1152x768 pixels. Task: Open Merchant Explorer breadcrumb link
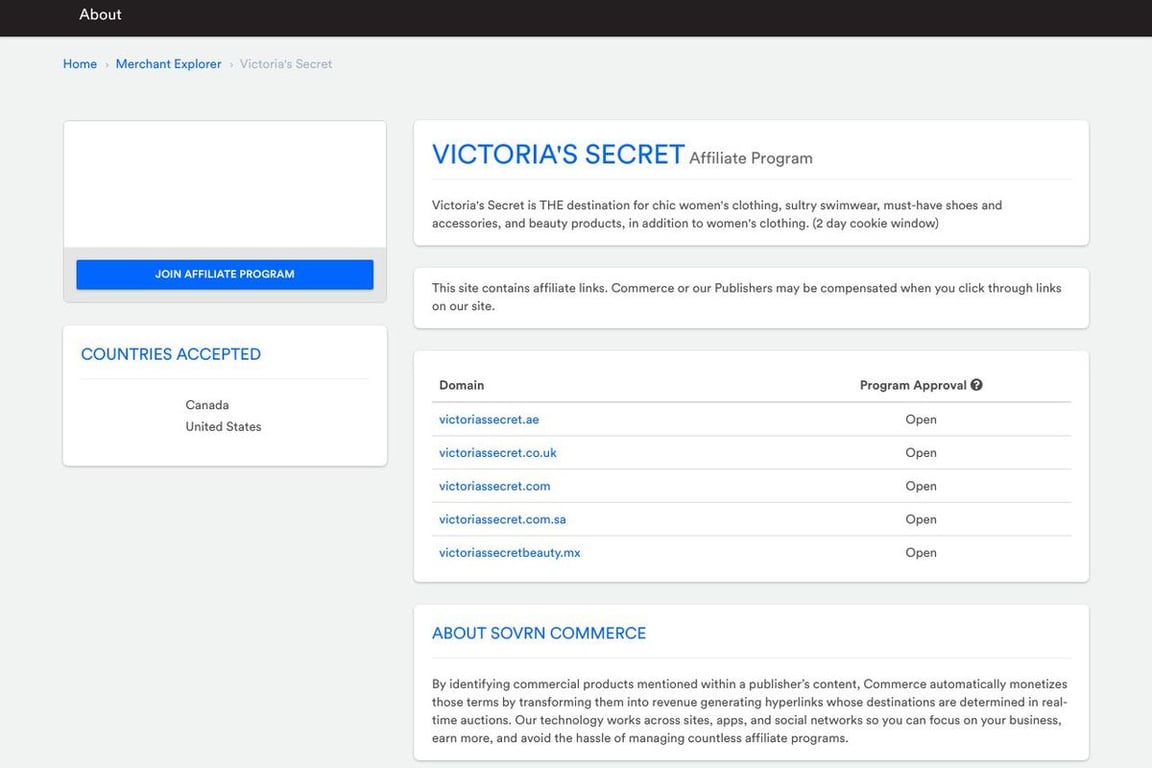(168, 64)
